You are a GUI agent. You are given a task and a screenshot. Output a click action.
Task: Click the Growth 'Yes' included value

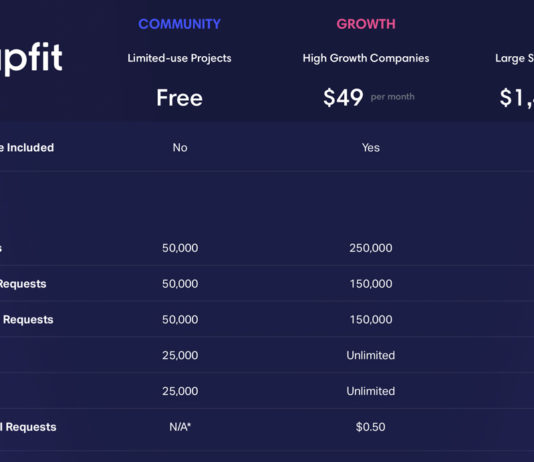point(371,148)
